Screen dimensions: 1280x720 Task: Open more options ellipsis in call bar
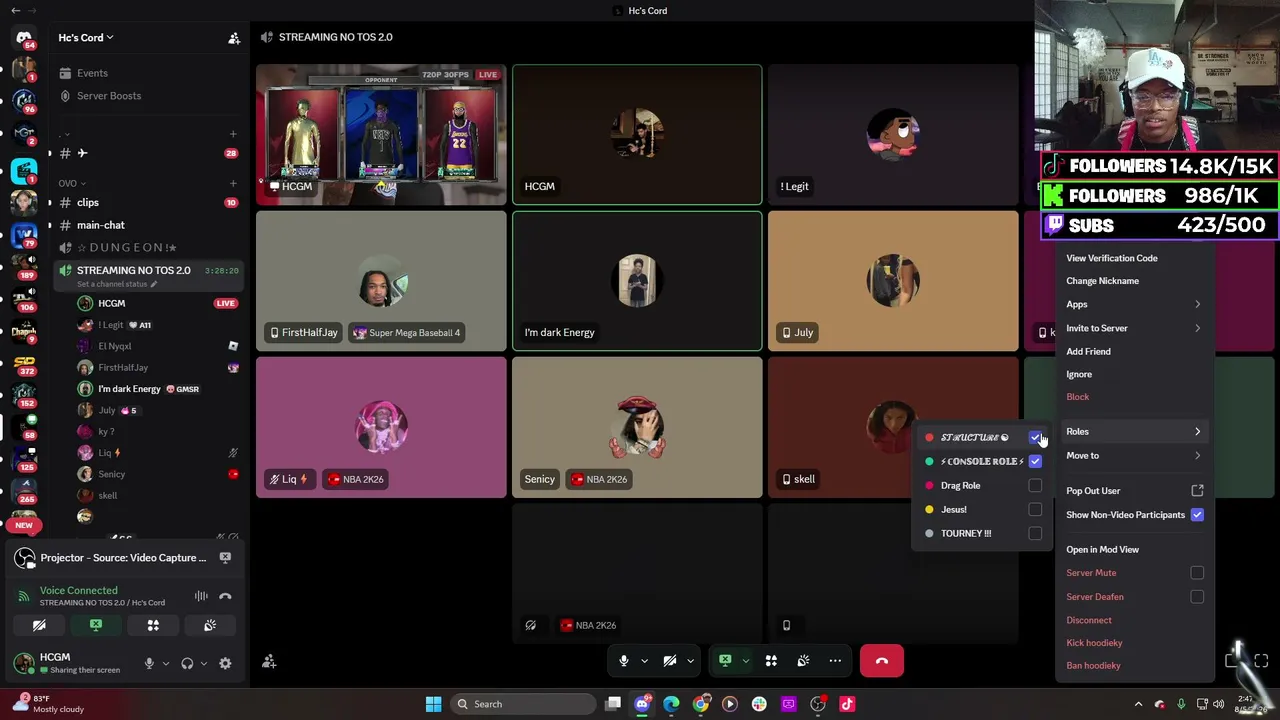click(835, 661)
